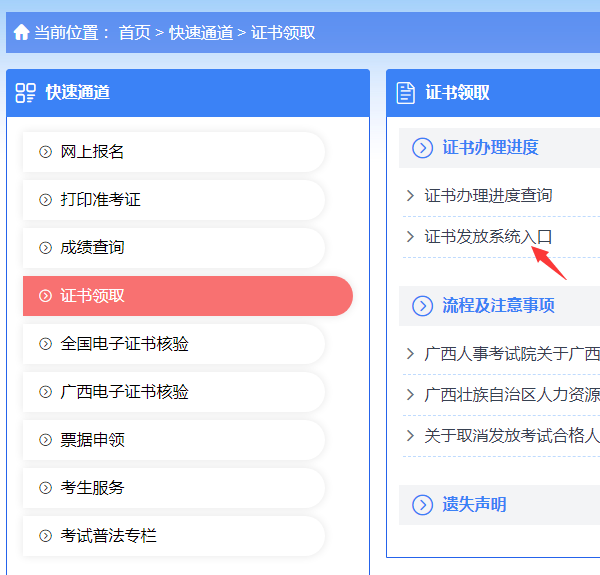
Task: Open the 证书办理进度查询 link
Action: 488,195
